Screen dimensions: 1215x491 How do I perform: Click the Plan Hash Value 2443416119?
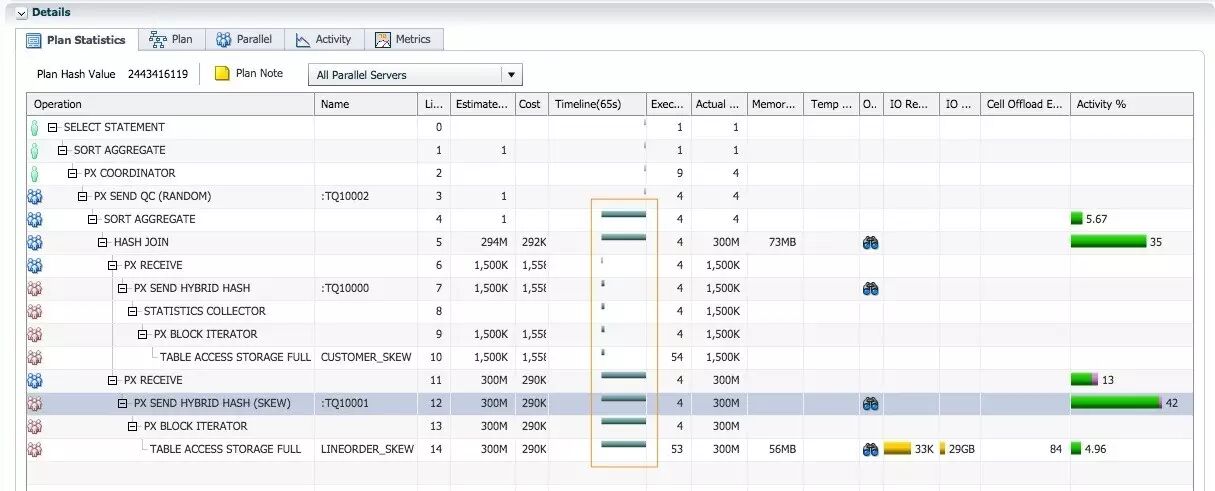[158, 74]
